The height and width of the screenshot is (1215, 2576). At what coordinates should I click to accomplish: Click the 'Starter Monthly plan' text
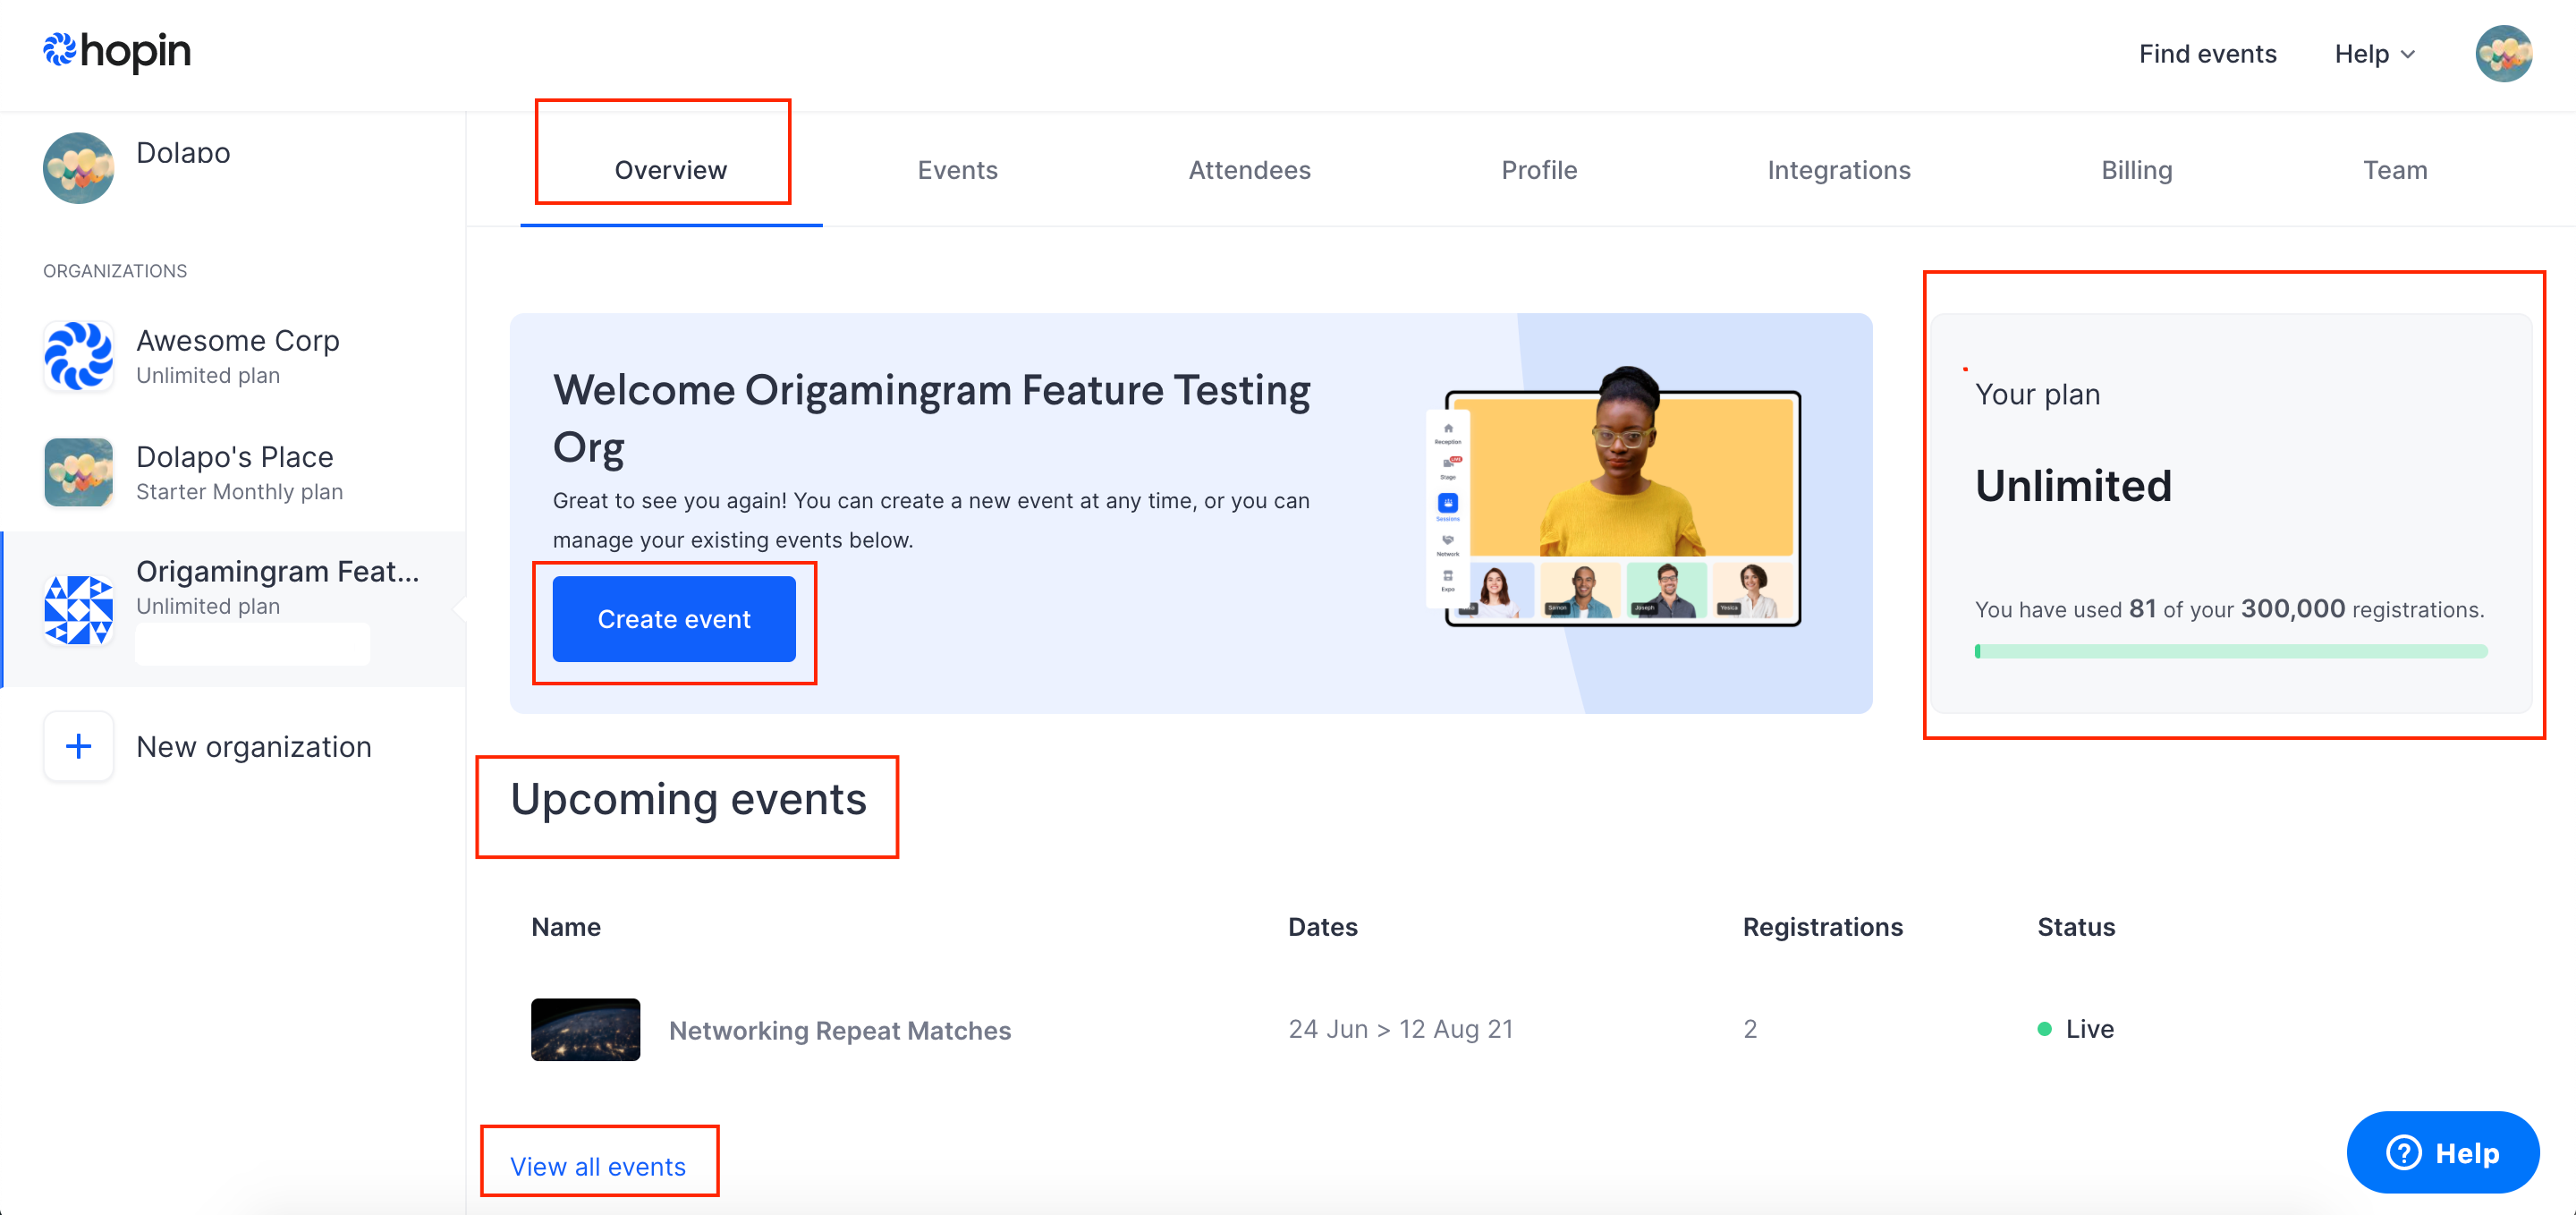(239, 491)
